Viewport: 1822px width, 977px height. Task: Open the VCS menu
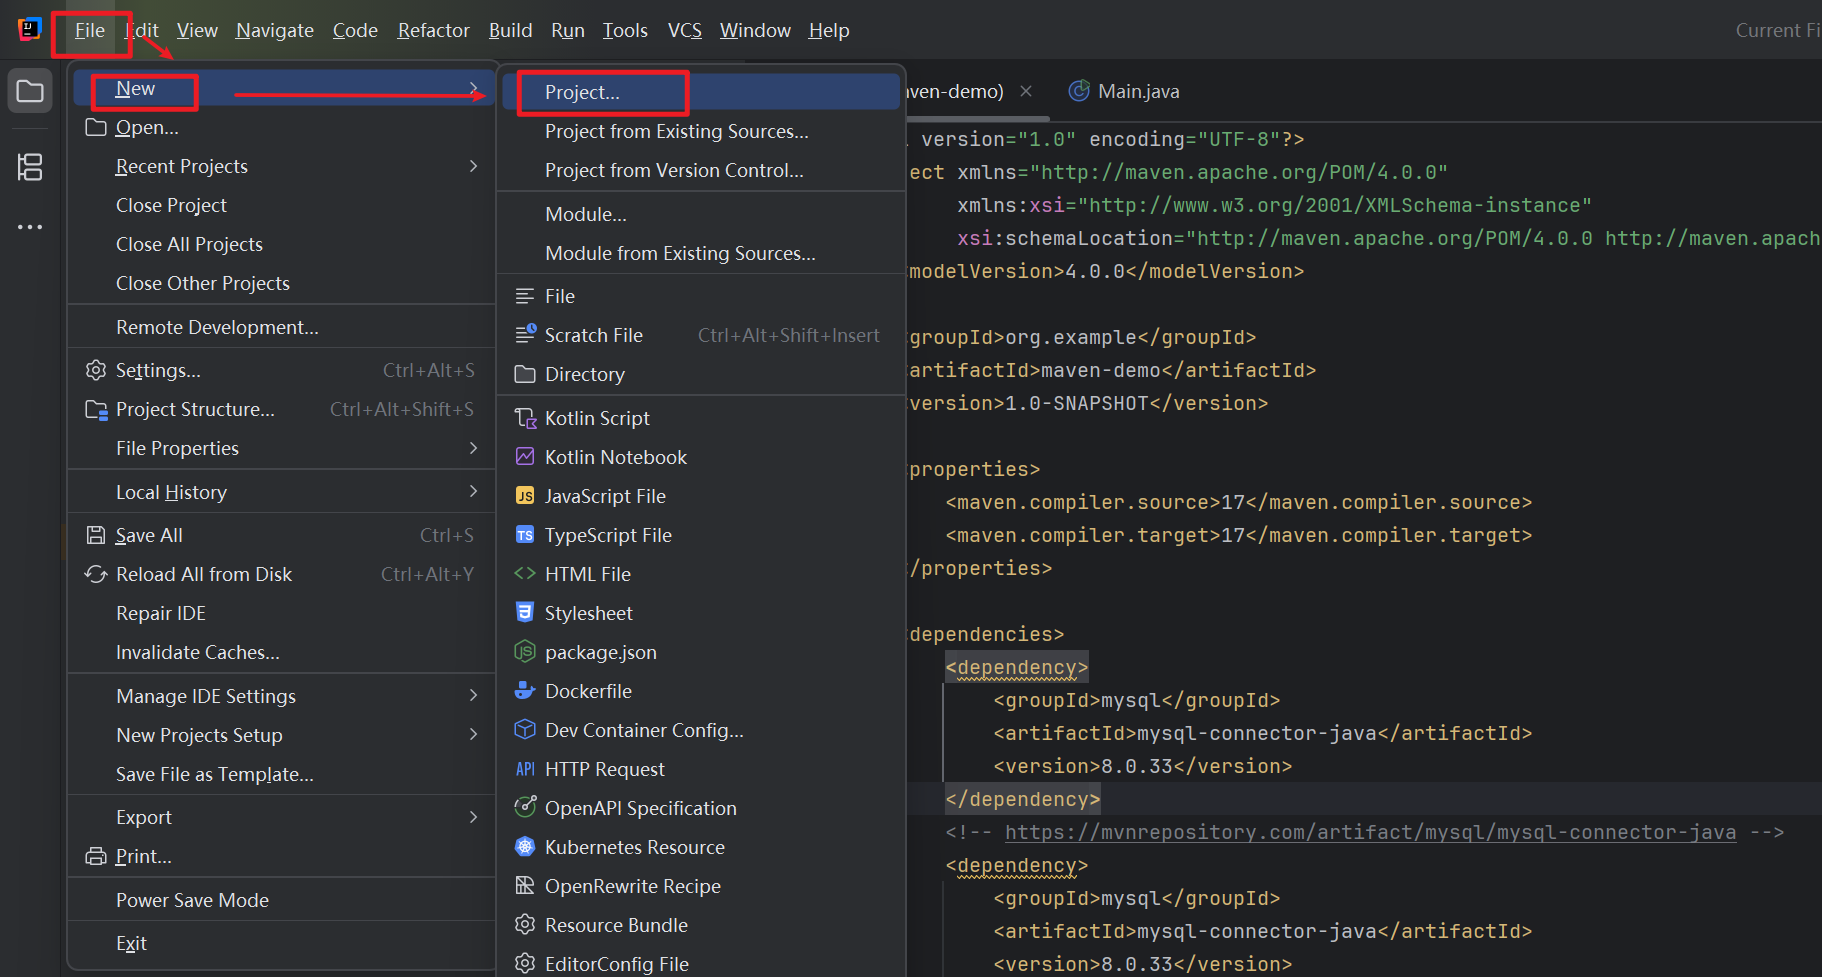tap(685, 31)
